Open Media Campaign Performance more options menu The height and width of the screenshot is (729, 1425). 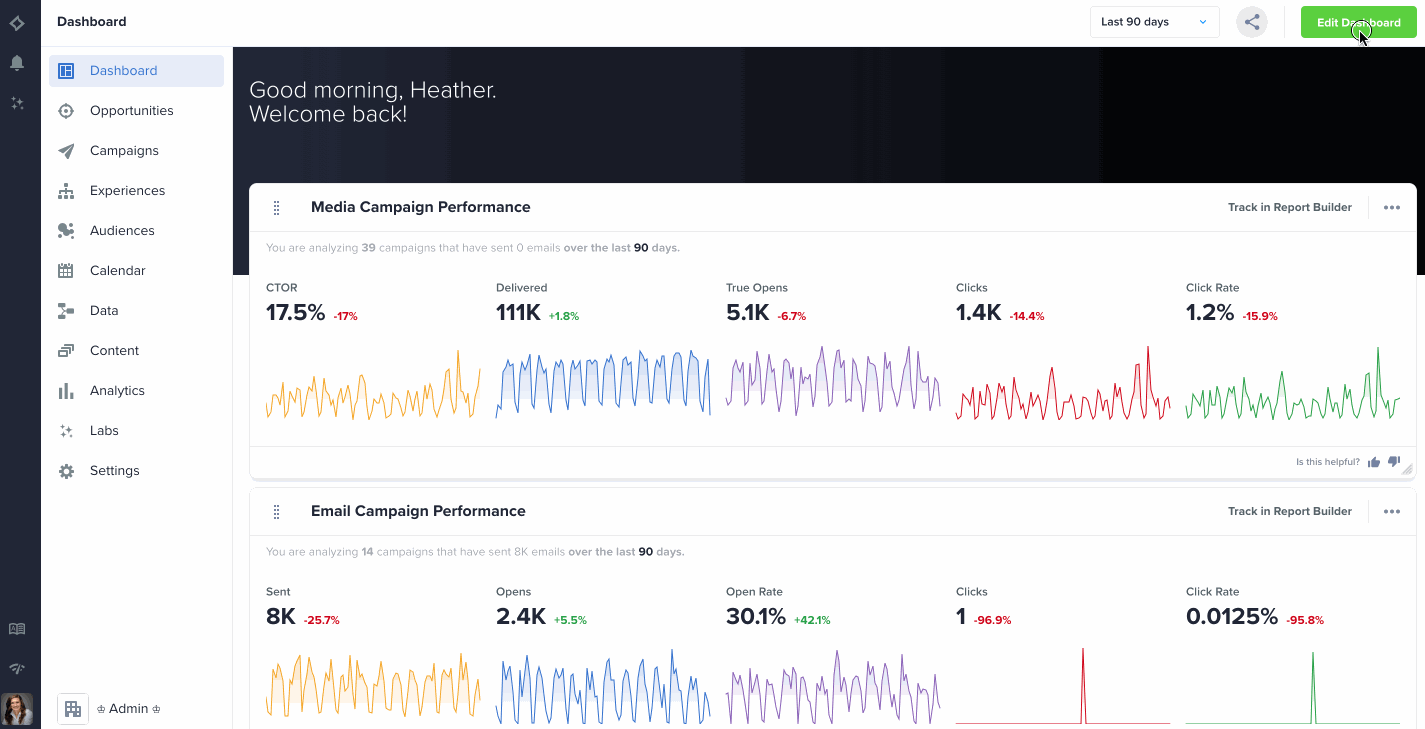tap(1391, 208)
